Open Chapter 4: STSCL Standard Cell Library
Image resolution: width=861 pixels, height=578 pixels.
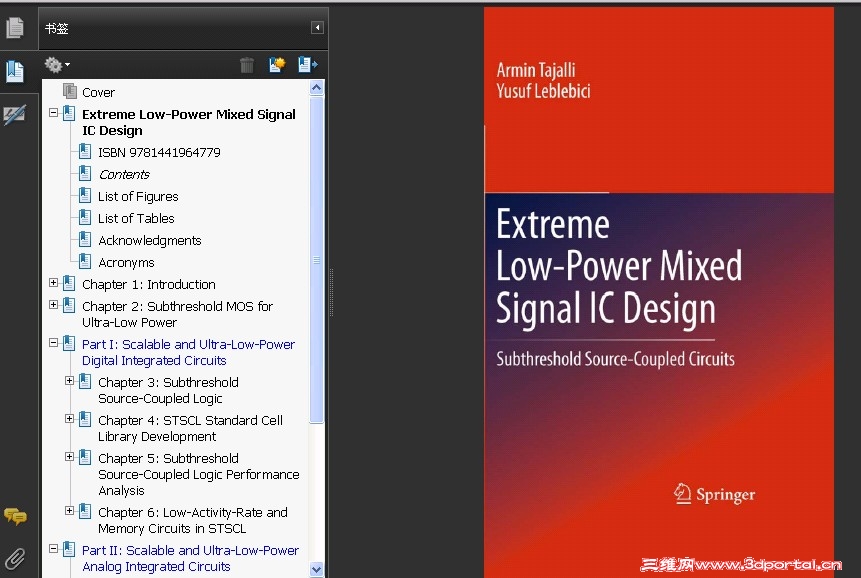[x=191, y=428]
